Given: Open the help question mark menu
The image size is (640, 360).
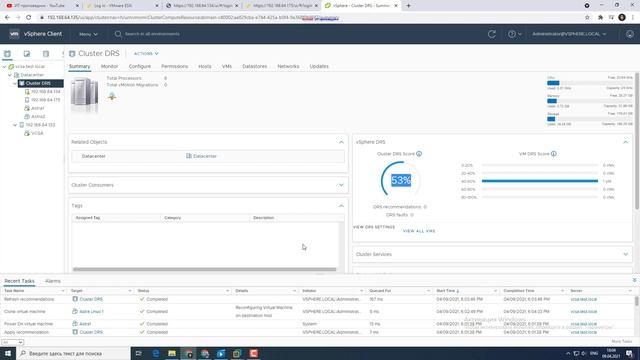Looking at the screenshot, I should tap(514, 34).
